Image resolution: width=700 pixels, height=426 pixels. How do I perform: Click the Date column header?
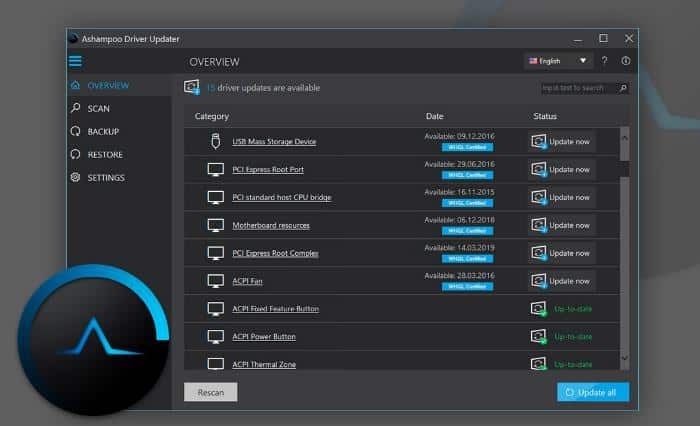[x=434, y=116]
